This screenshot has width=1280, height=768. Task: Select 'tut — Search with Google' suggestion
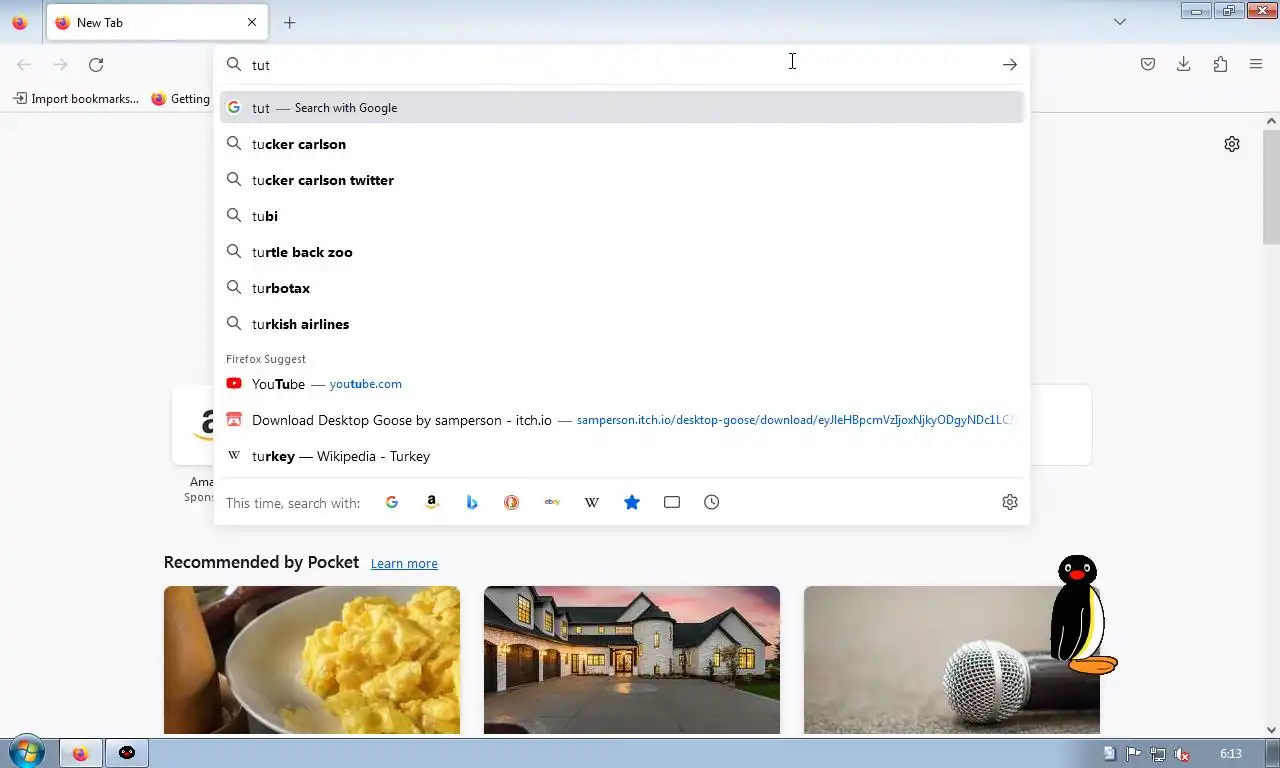(x=622, y=107)
